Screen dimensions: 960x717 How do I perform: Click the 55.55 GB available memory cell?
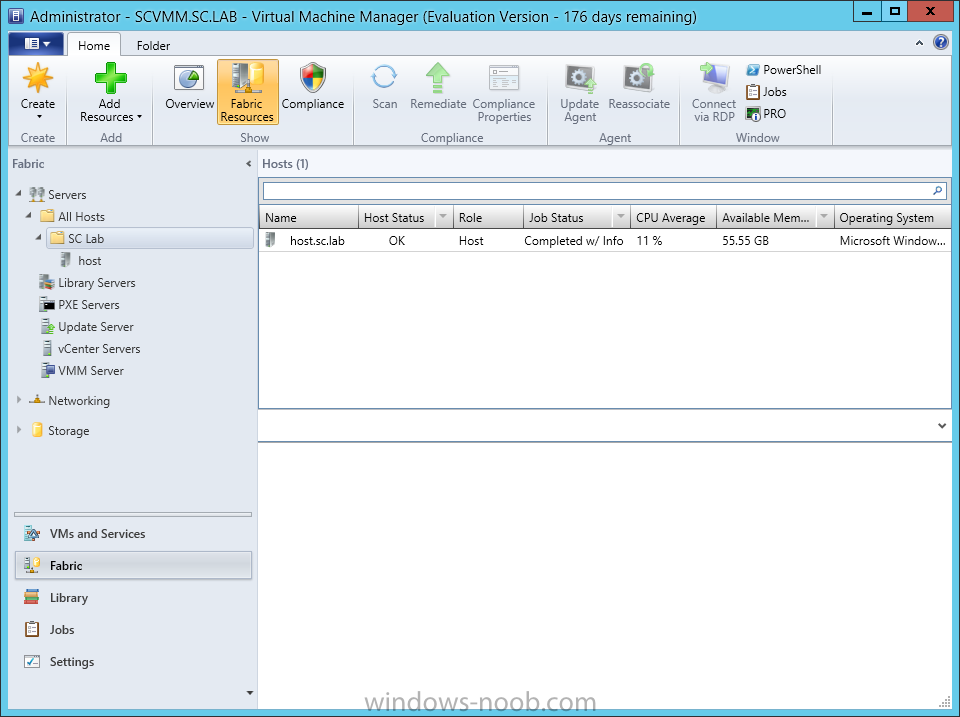pyautogui.click(x=745, y=241)
